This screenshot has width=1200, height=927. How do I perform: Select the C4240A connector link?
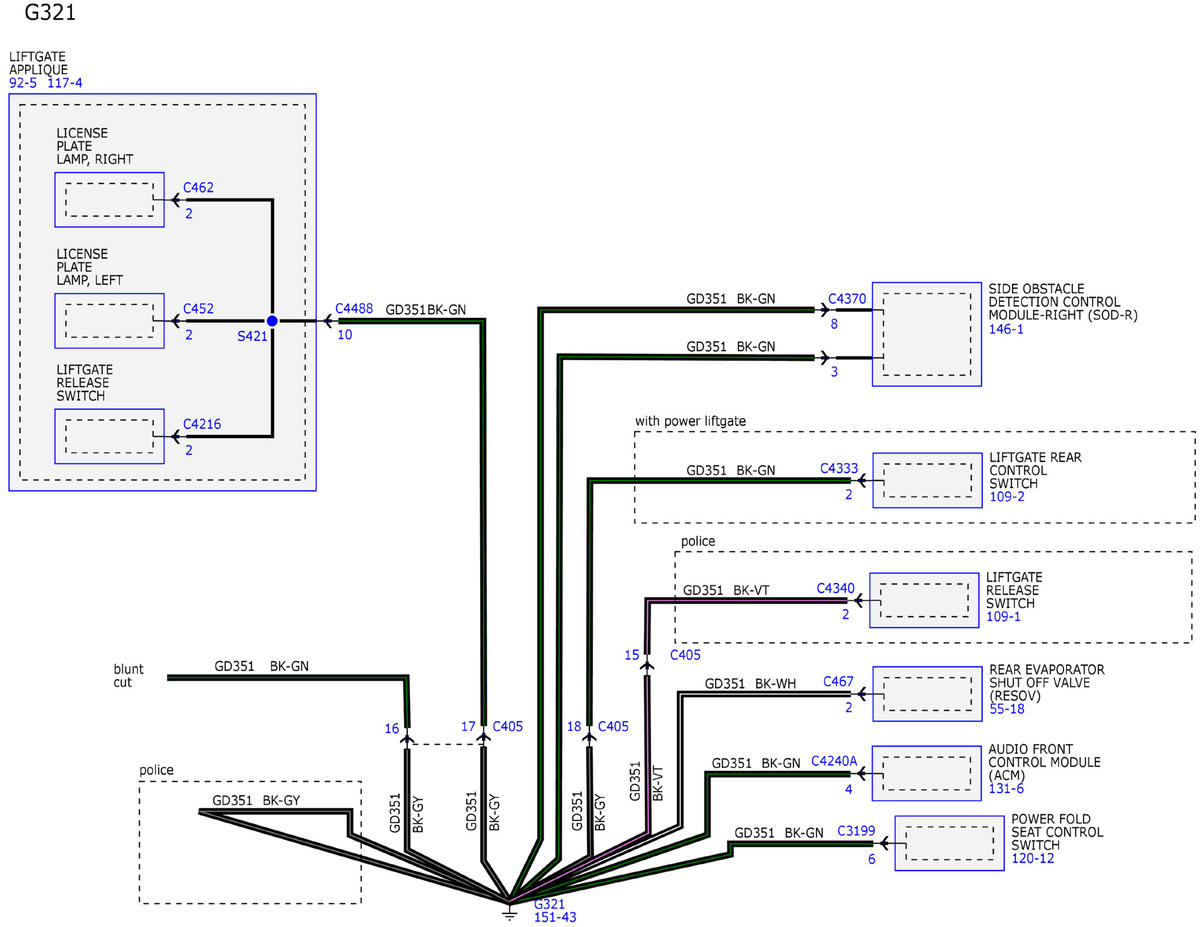[x=834, y=761]
